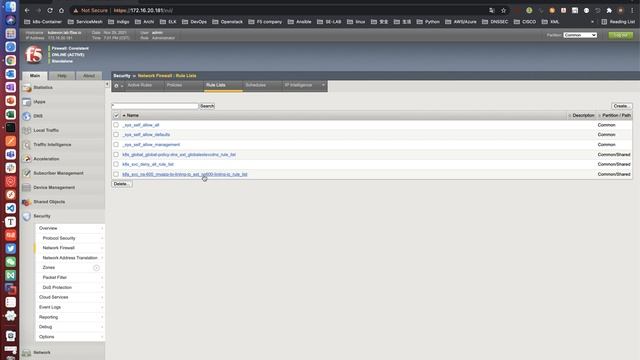Screen dimensions: 640x360
Task: Click the Delete button
Action: [122, 184]
